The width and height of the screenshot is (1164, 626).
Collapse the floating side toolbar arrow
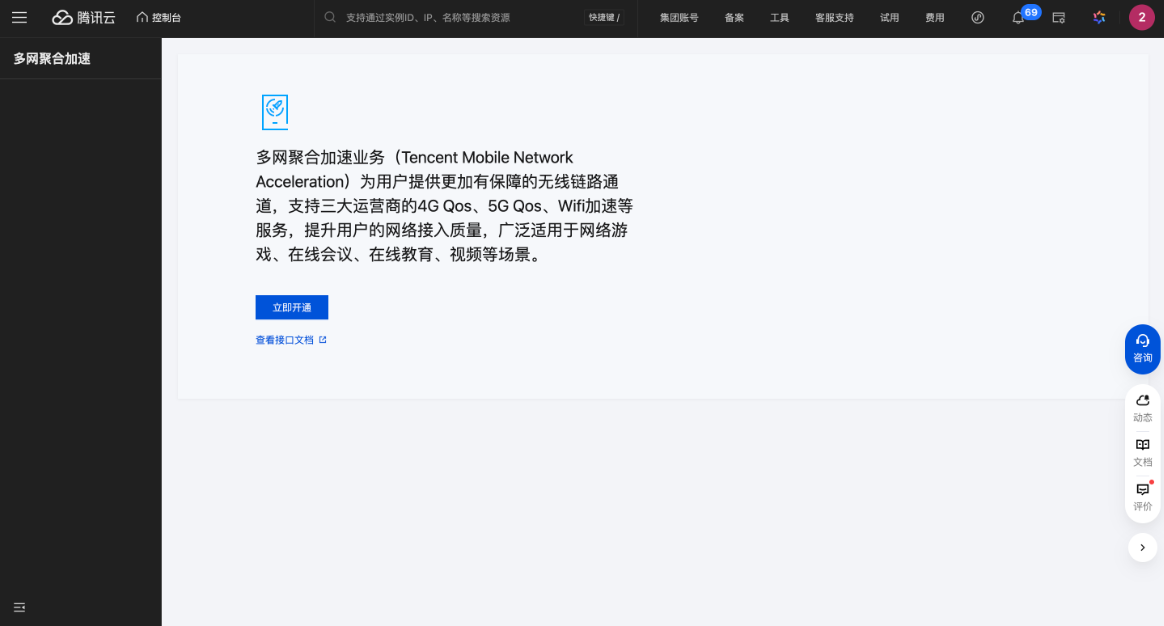point(1142,547)
